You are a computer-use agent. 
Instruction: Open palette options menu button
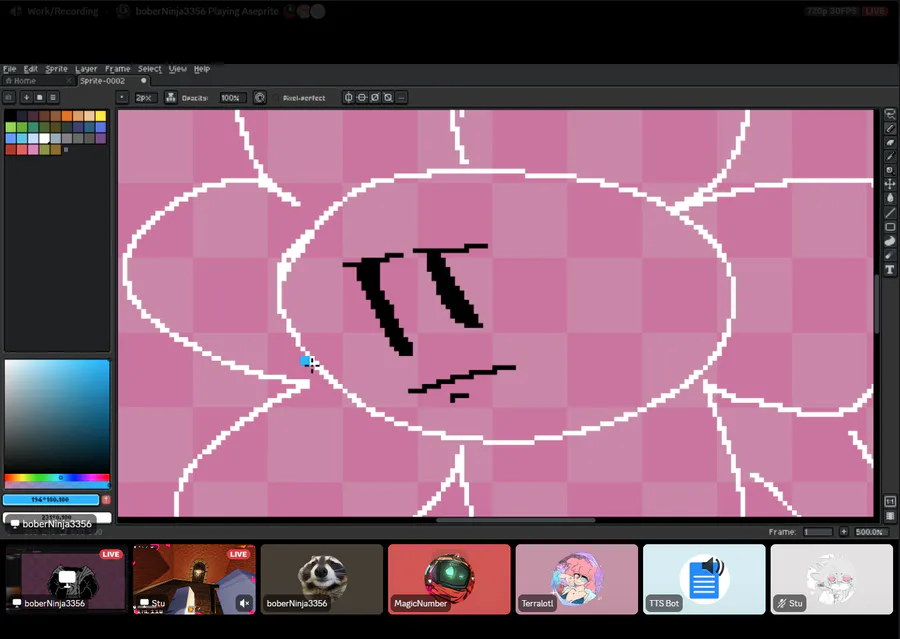53,98
